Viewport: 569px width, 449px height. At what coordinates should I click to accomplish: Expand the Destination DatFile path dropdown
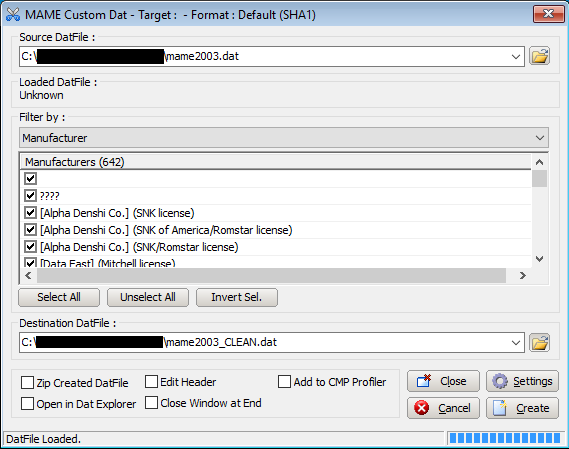[x=516, y=343]
